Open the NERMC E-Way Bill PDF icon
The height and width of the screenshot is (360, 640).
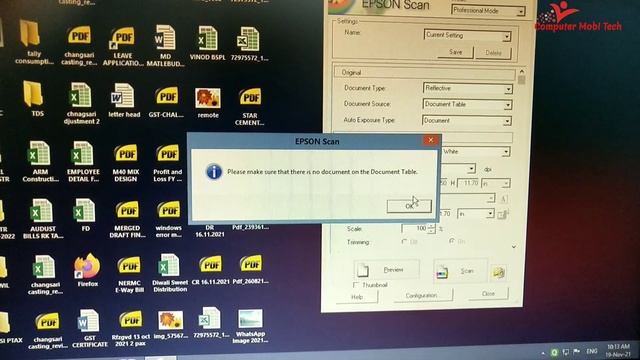pyautogui.click(x=129, y=275)
